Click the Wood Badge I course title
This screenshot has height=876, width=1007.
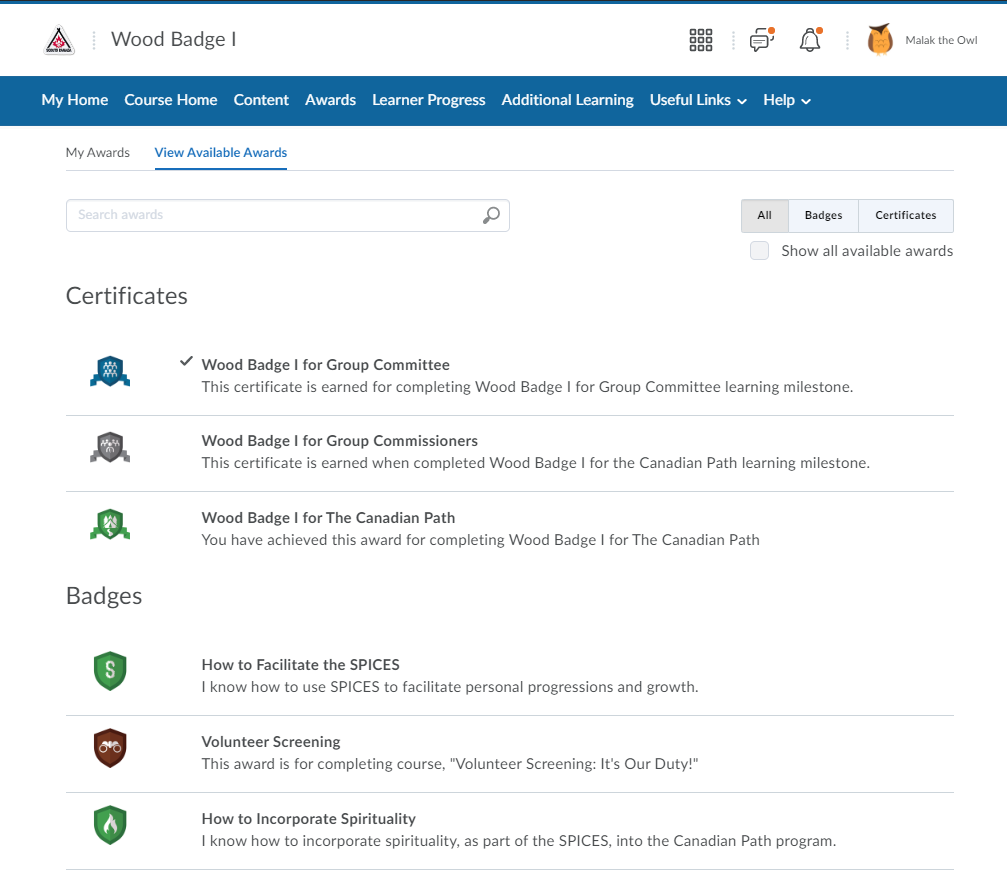coord(174,40)
